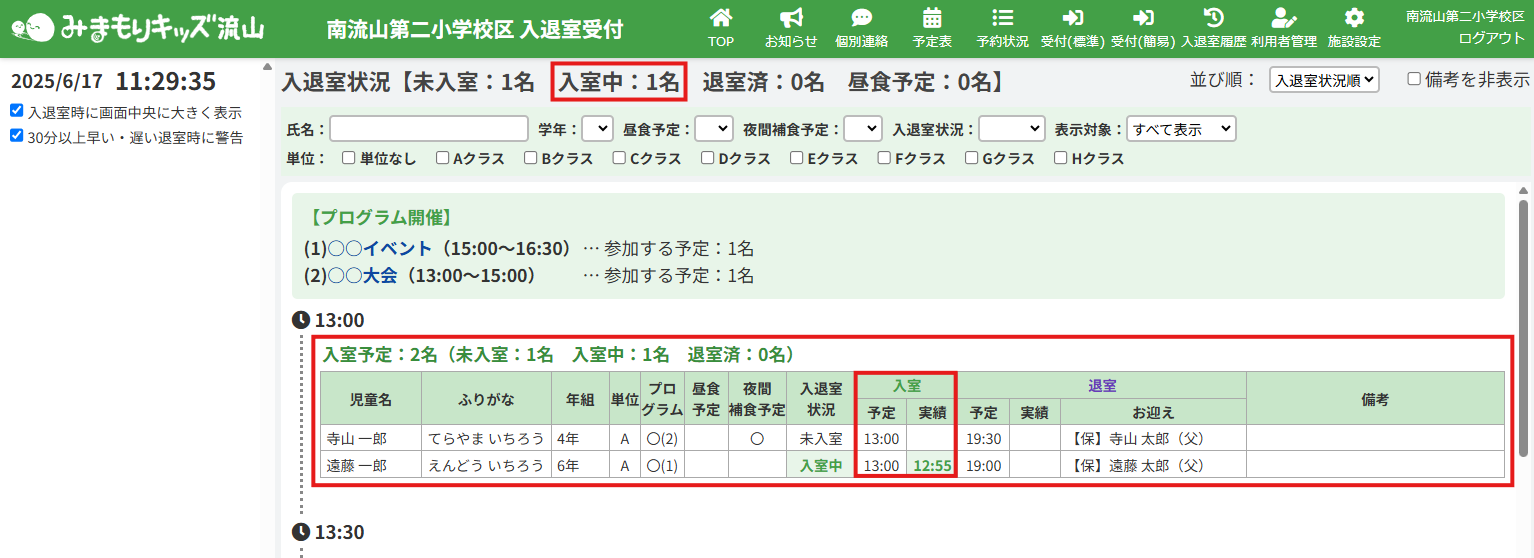Check the Aクラス filter checkbox

(x=442, y=158)
